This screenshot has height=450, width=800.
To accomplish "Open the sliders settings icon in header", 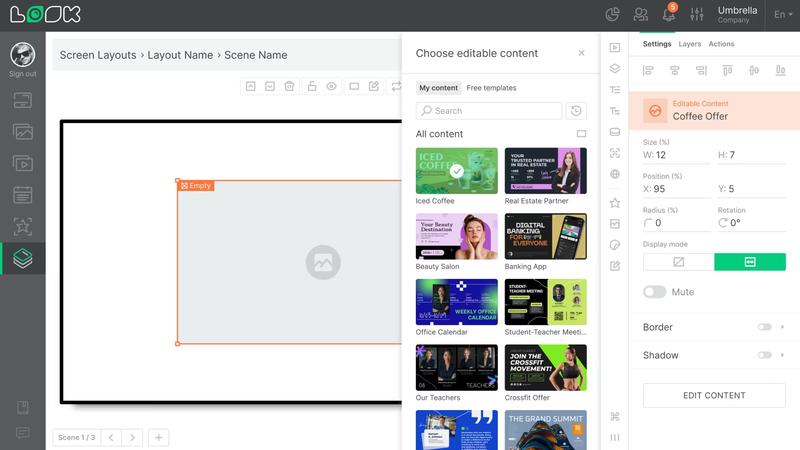I will [x=697, y=14].
